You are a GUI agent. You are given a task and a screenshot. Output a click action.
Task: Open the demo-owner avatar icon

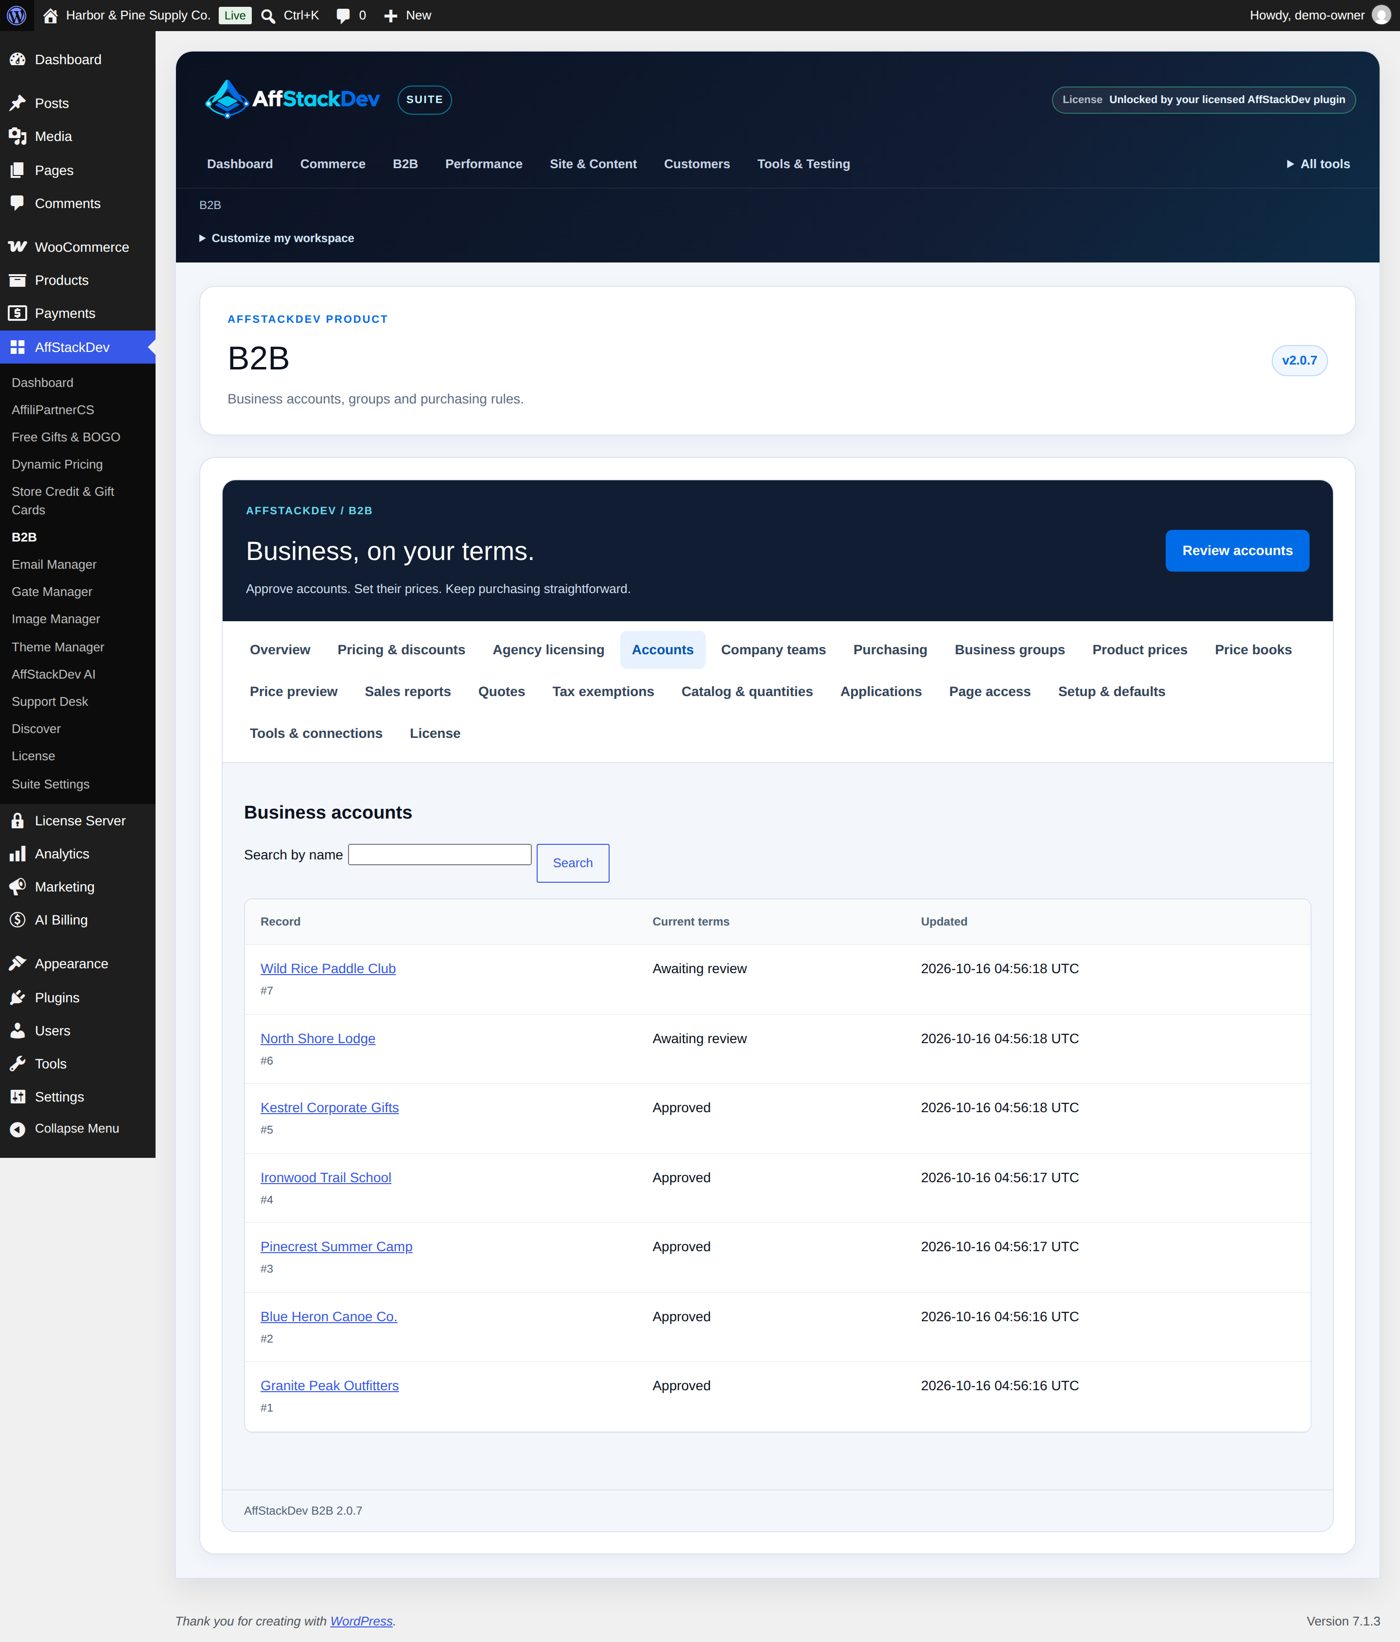(x=1381, y=15)
